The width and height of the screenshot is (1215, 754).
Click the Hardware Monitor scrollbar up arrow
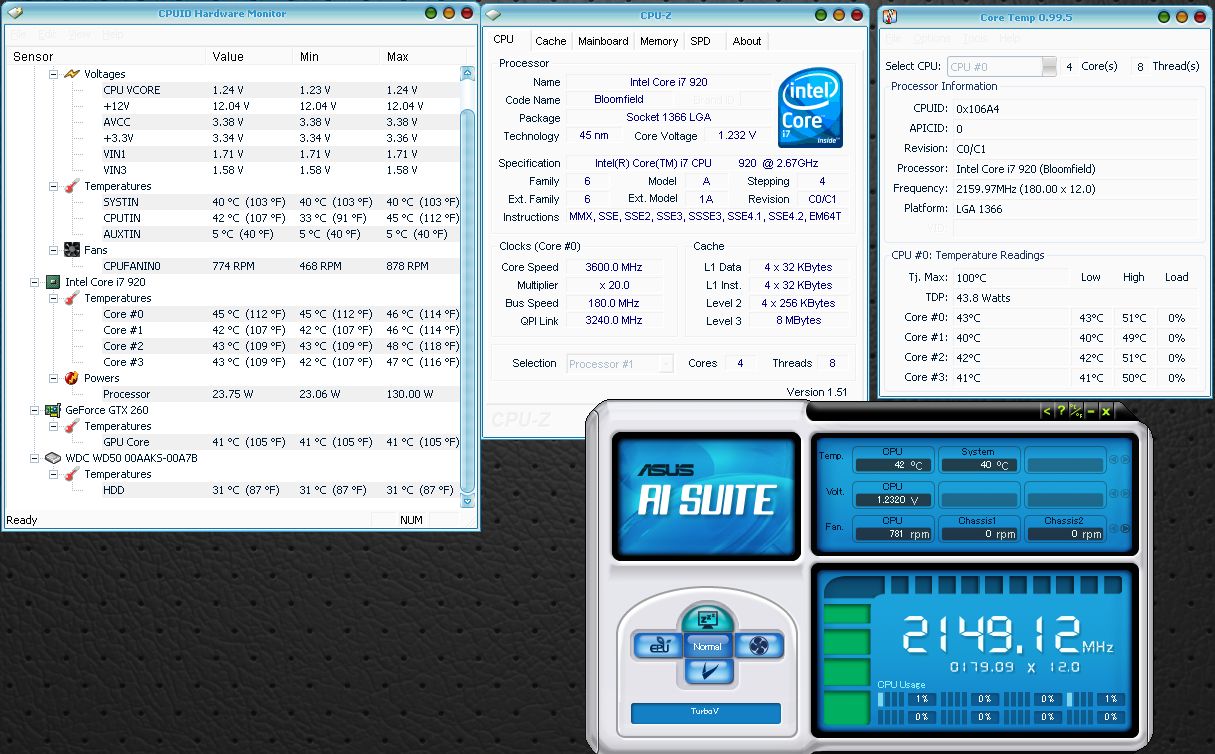pyautogui.click(x=467, y=73)
